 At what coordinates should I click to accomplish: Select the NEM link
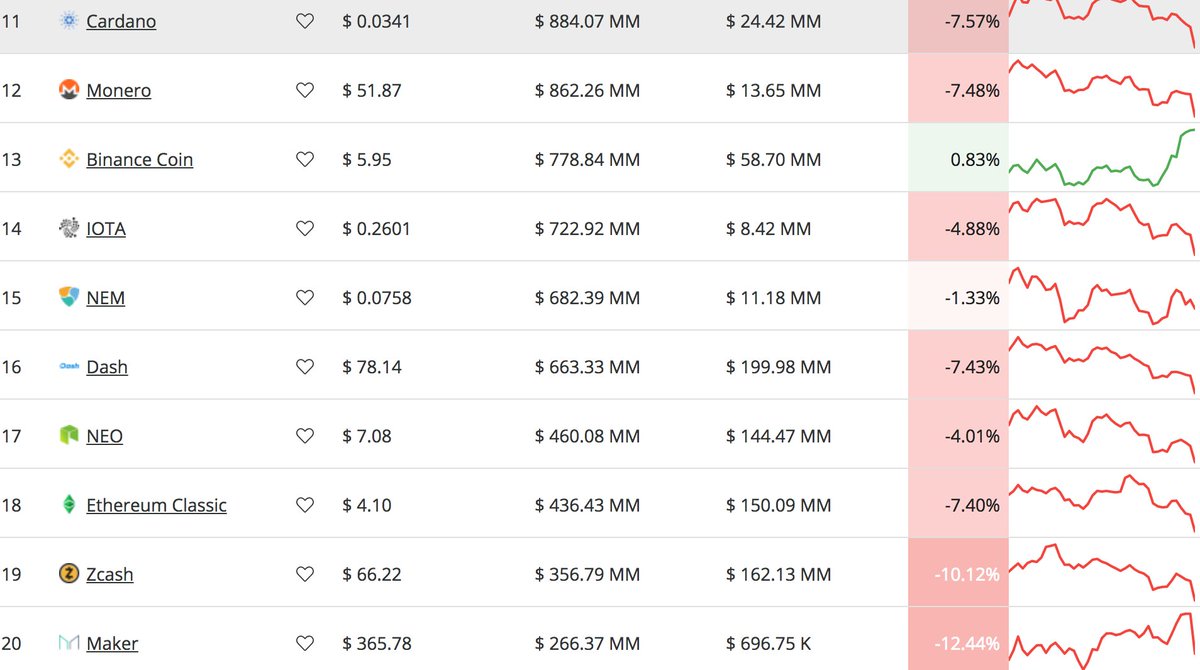point(105,297)
